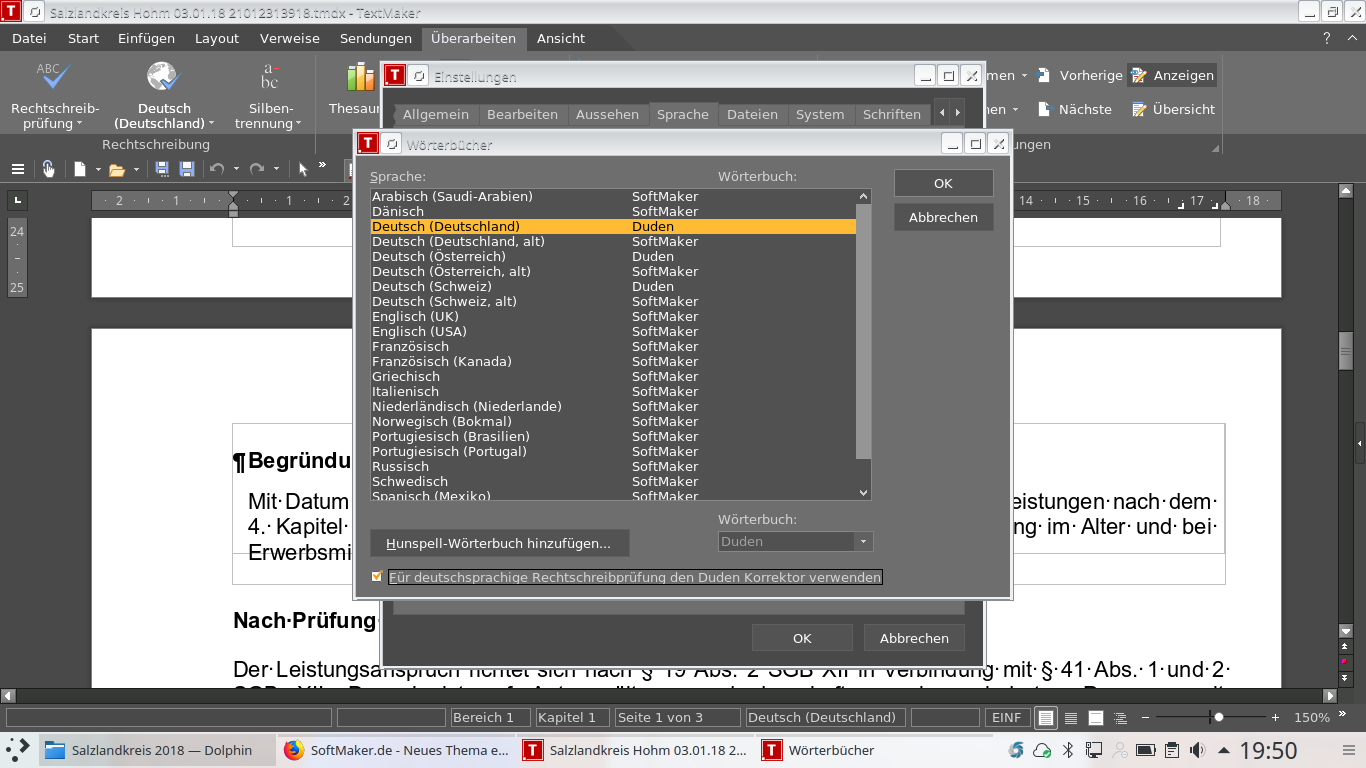Expand the quick toolbar overflow chevron

[x=322, y=165]
